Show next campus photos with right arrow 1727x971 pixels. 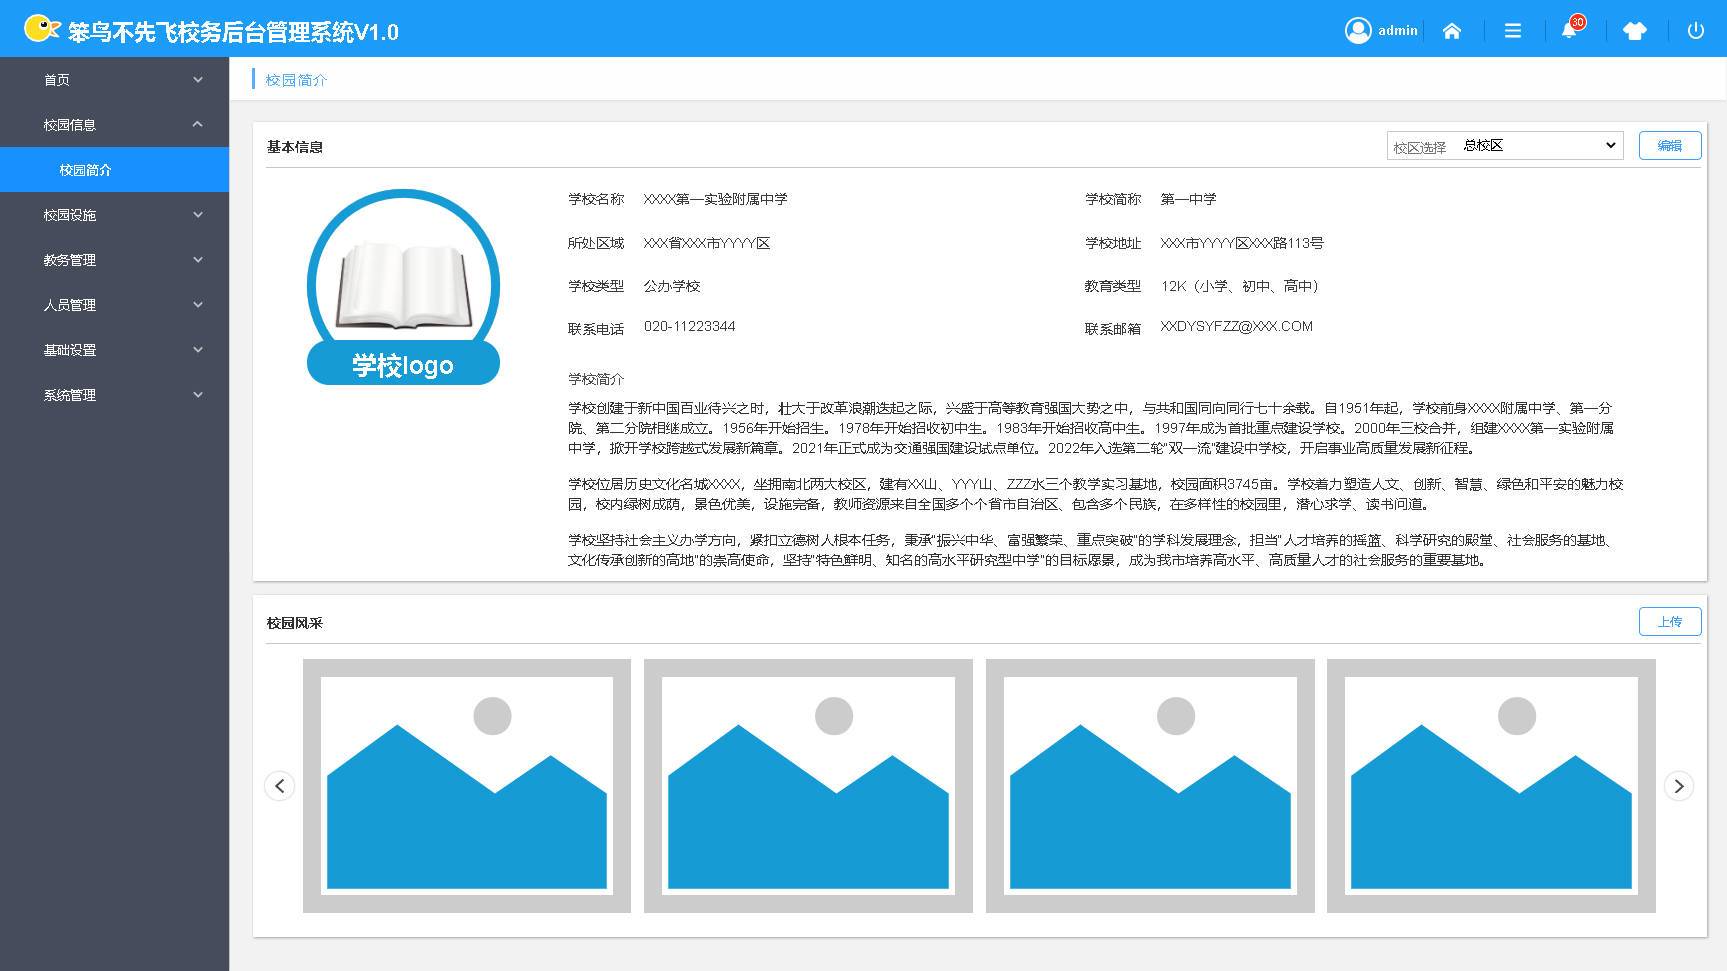click(1679, 786)
